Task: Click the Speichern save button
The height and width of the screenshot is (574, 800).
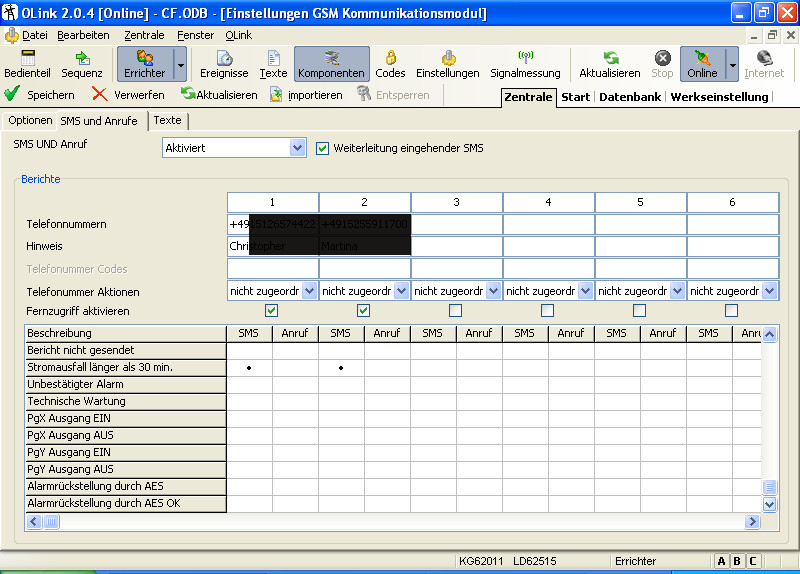Action: pos(40,95)
